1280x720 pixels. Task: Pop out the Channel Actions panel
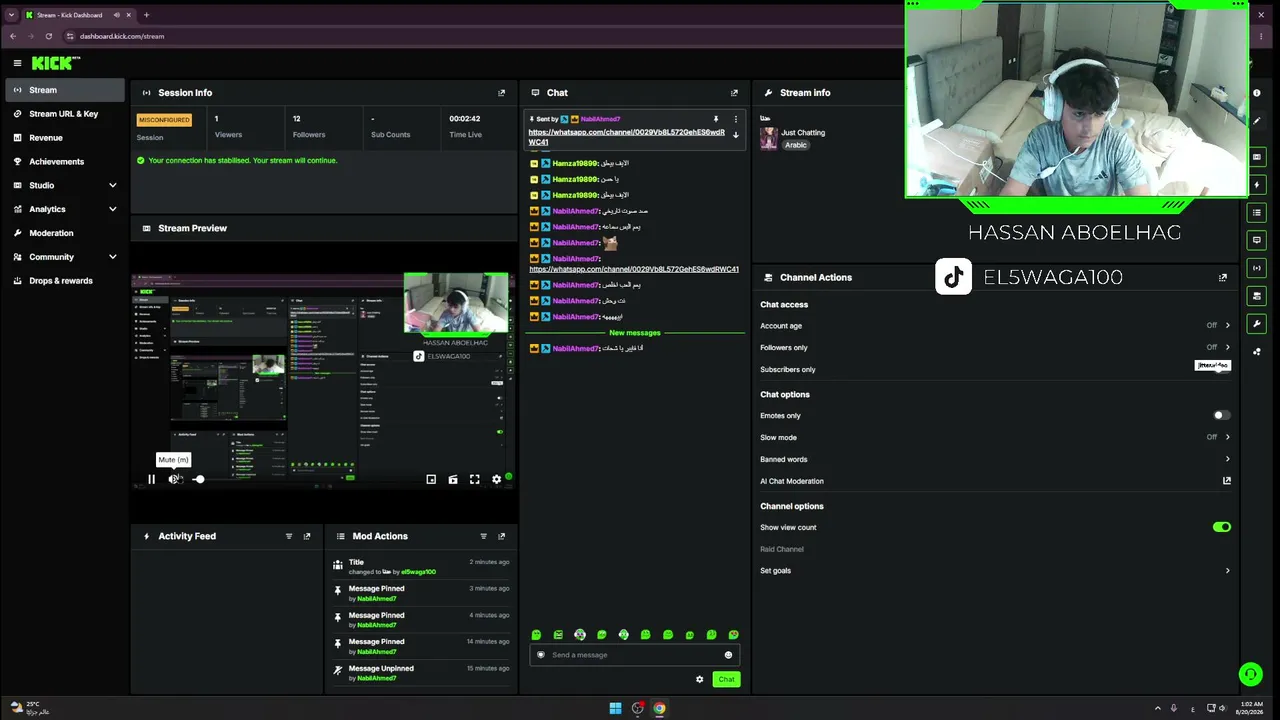tap(1223, 278)
